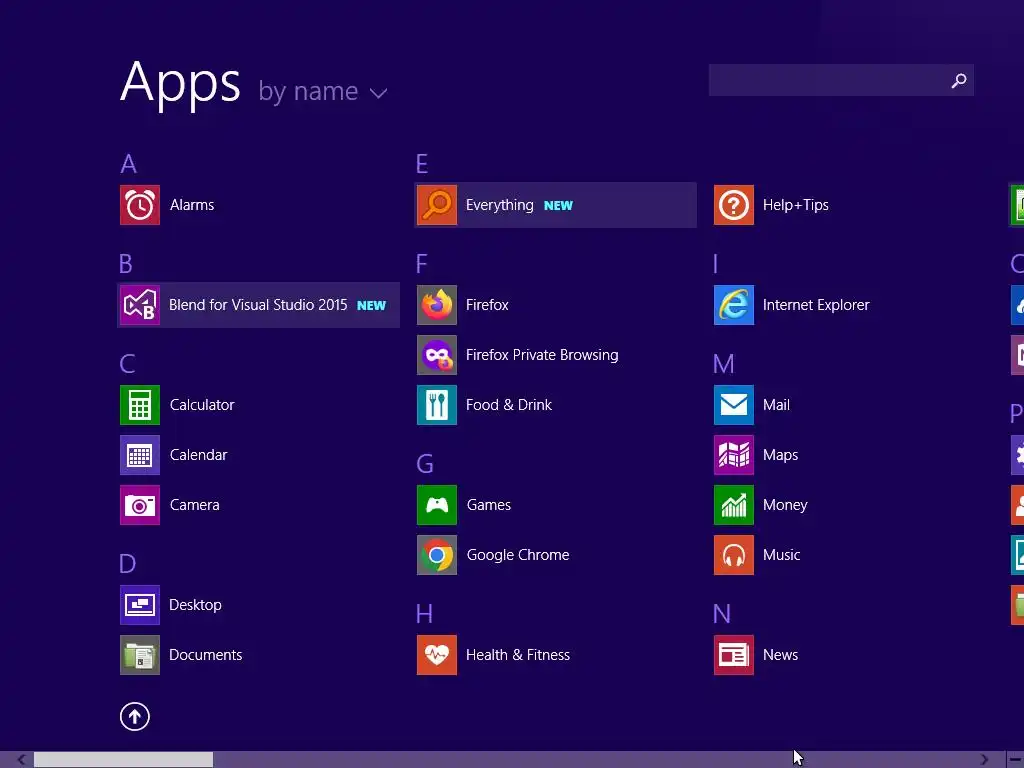Click the scrollbar right arrow
Screen dimensions: 1024x768
pos(984,760)
